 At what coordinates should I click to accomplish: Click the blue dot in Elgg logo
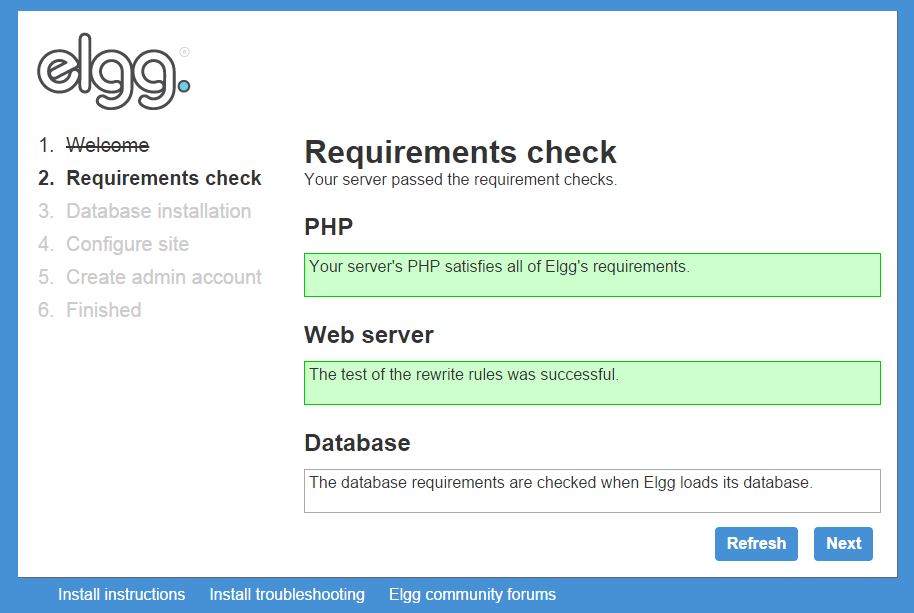pos(183,88)
